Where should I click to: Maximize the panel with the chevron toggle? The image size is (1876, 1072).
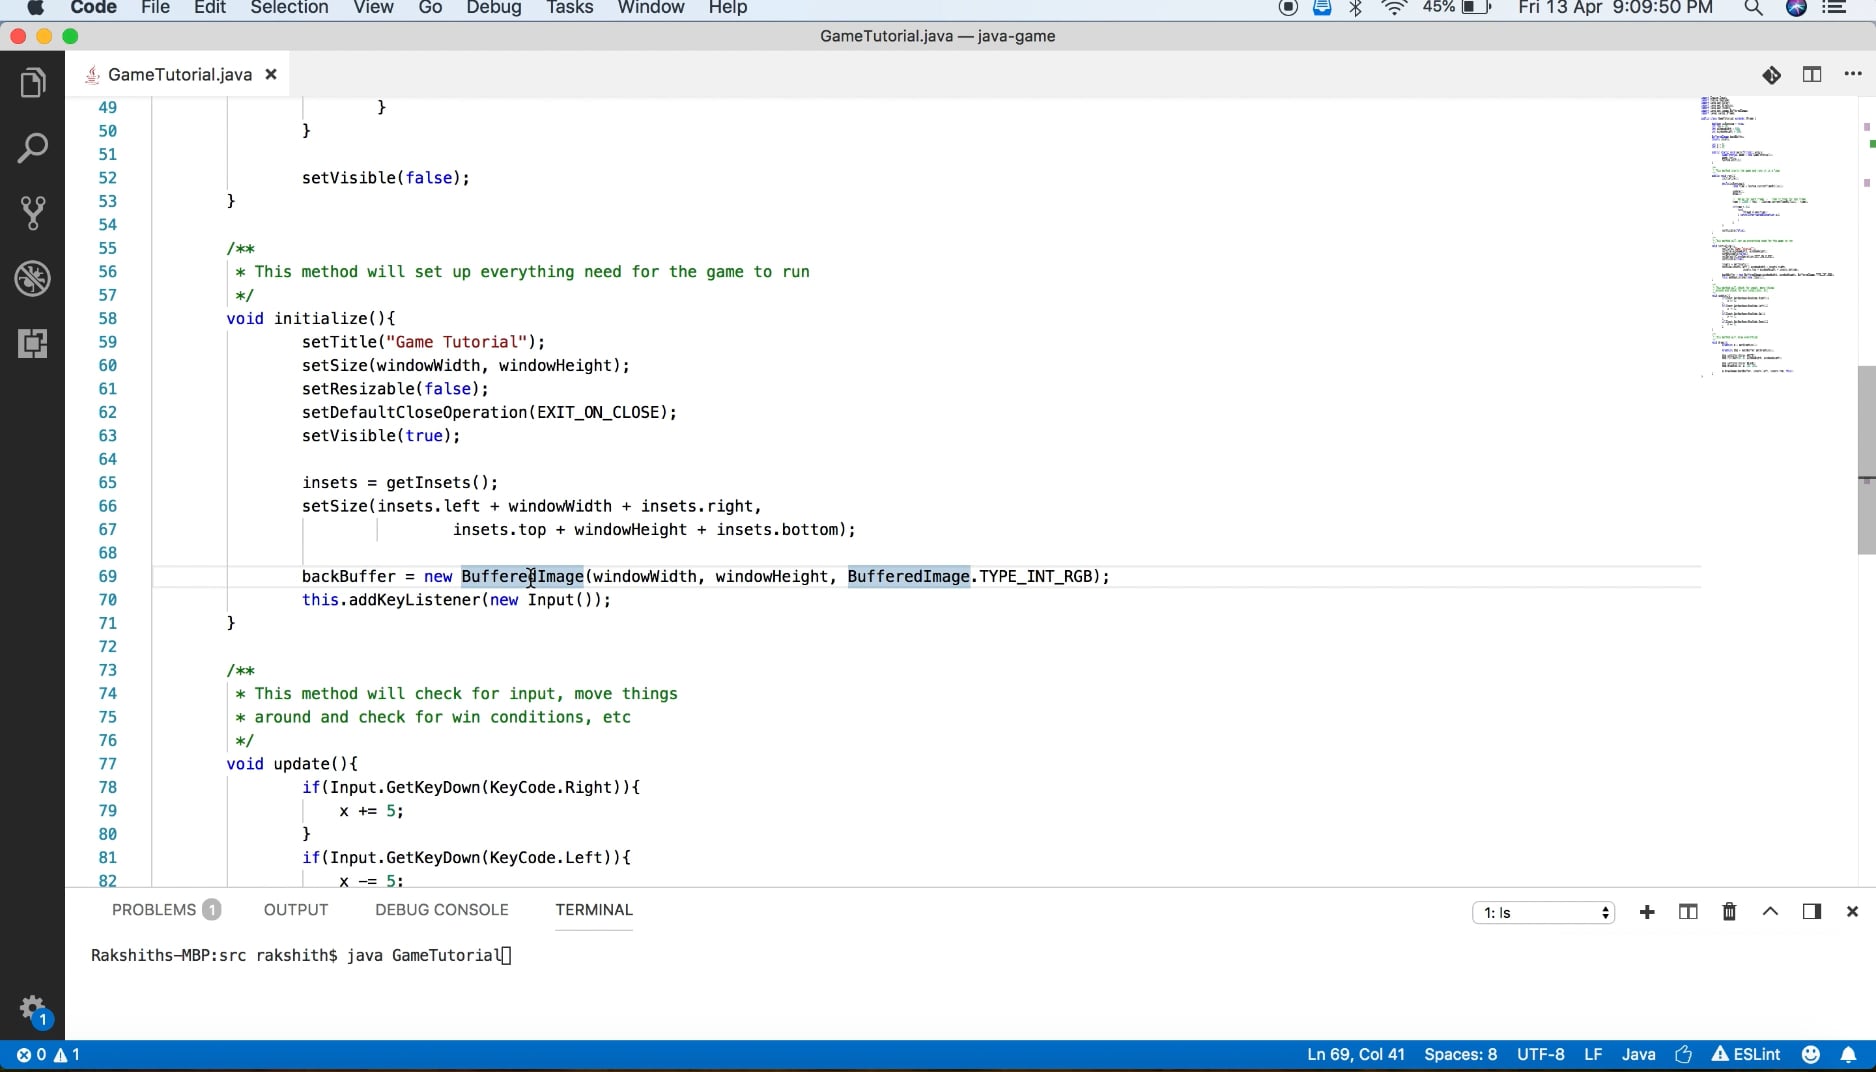tap(1769, 911)
